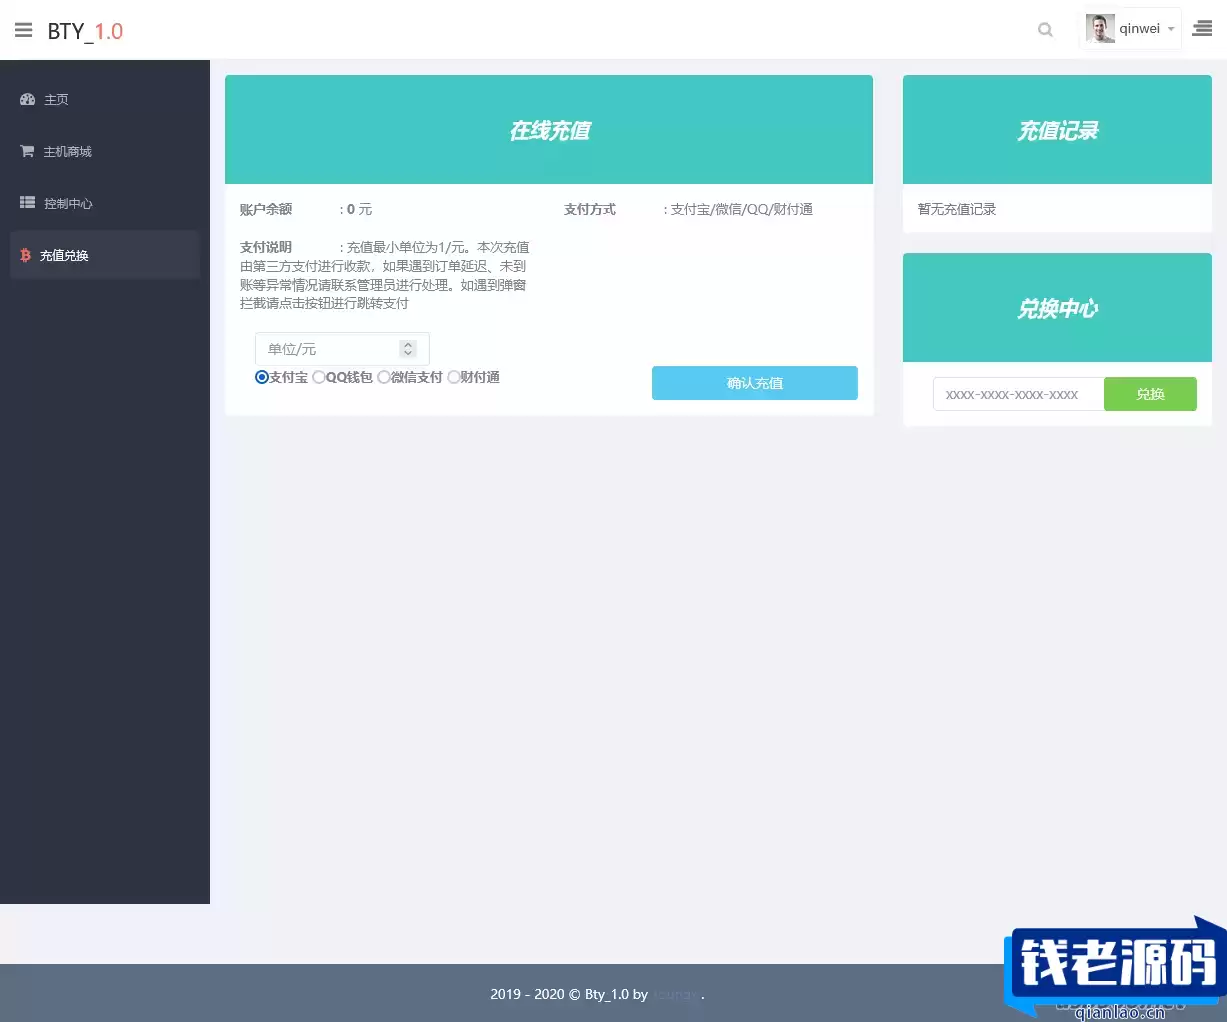Choose the 财付通 radio button

tap(454, 377)
